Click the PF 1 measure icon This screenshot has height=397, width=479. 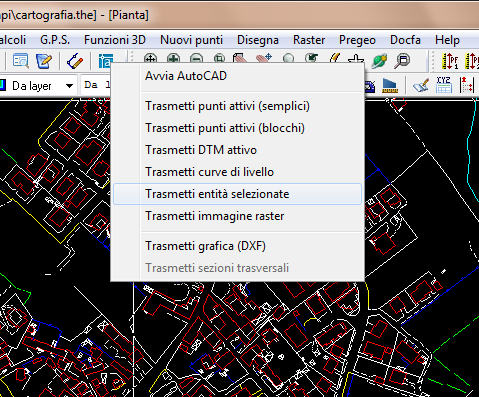450,61
